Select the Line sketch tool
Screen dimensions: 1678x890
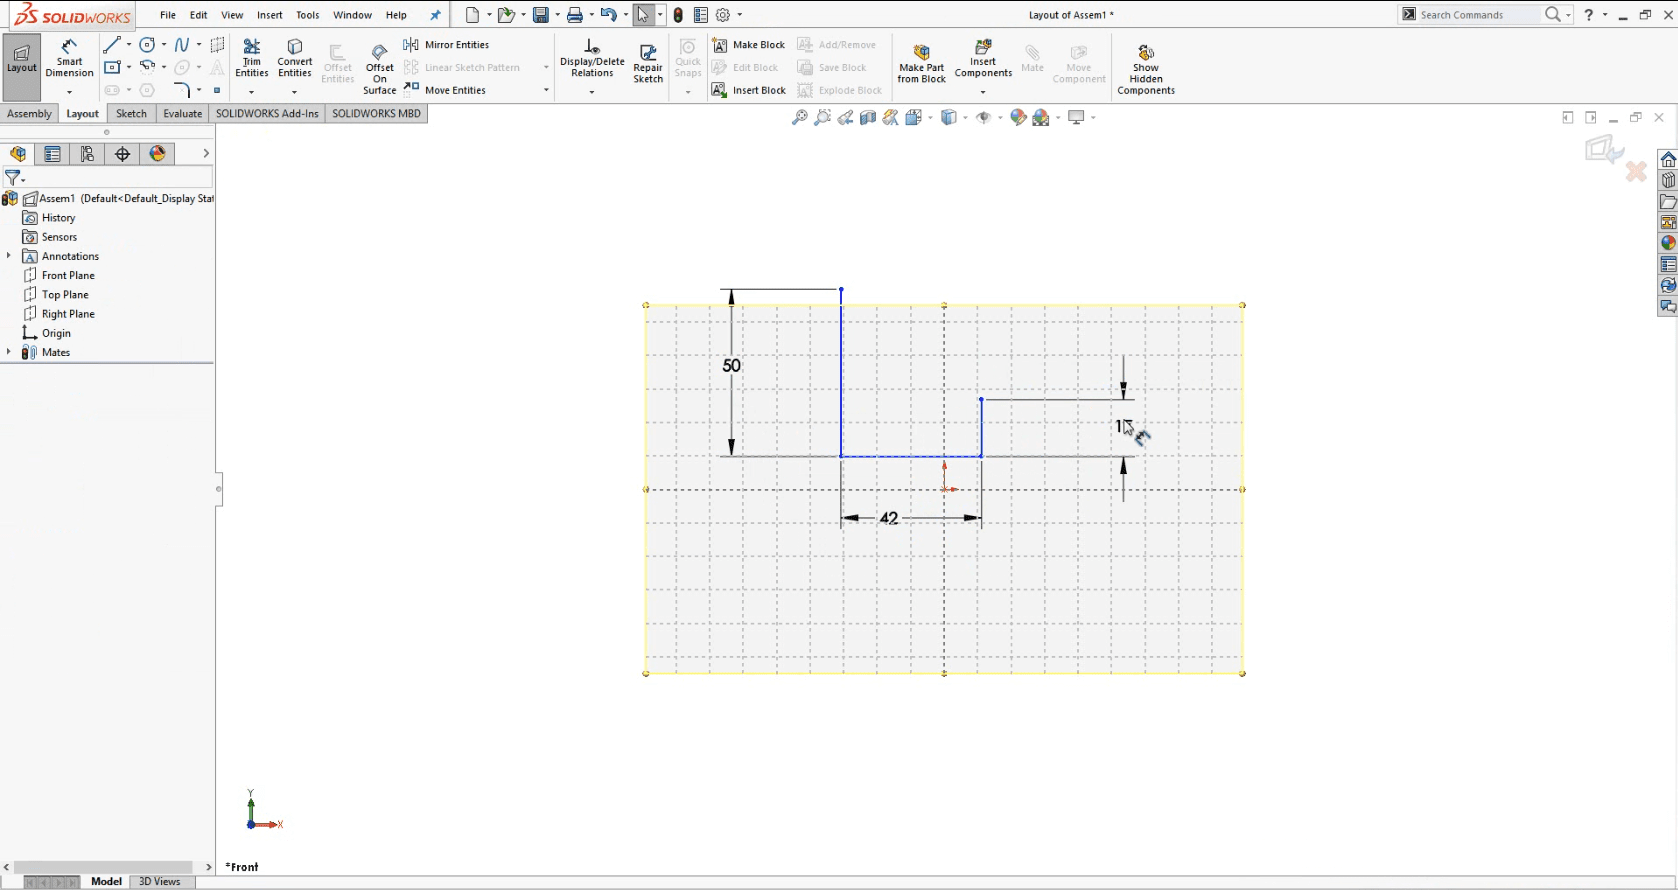coord(112,45)
